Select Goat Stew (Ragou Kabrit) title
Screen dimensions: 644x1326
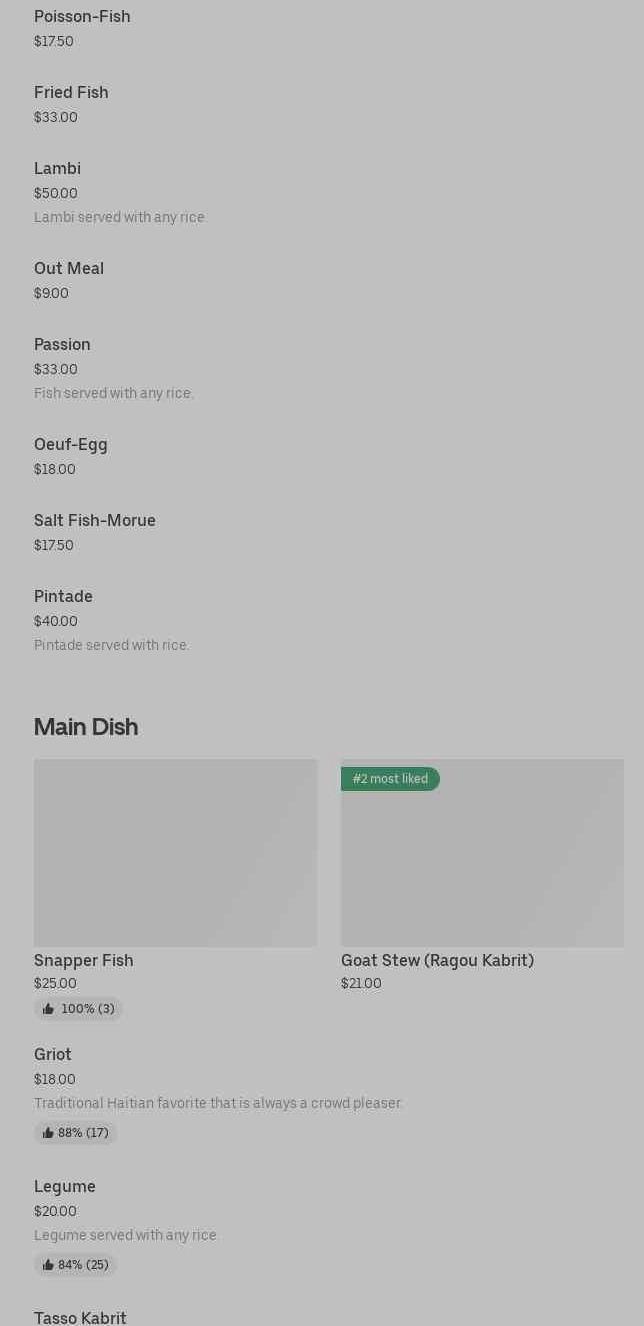click(437, 961)
